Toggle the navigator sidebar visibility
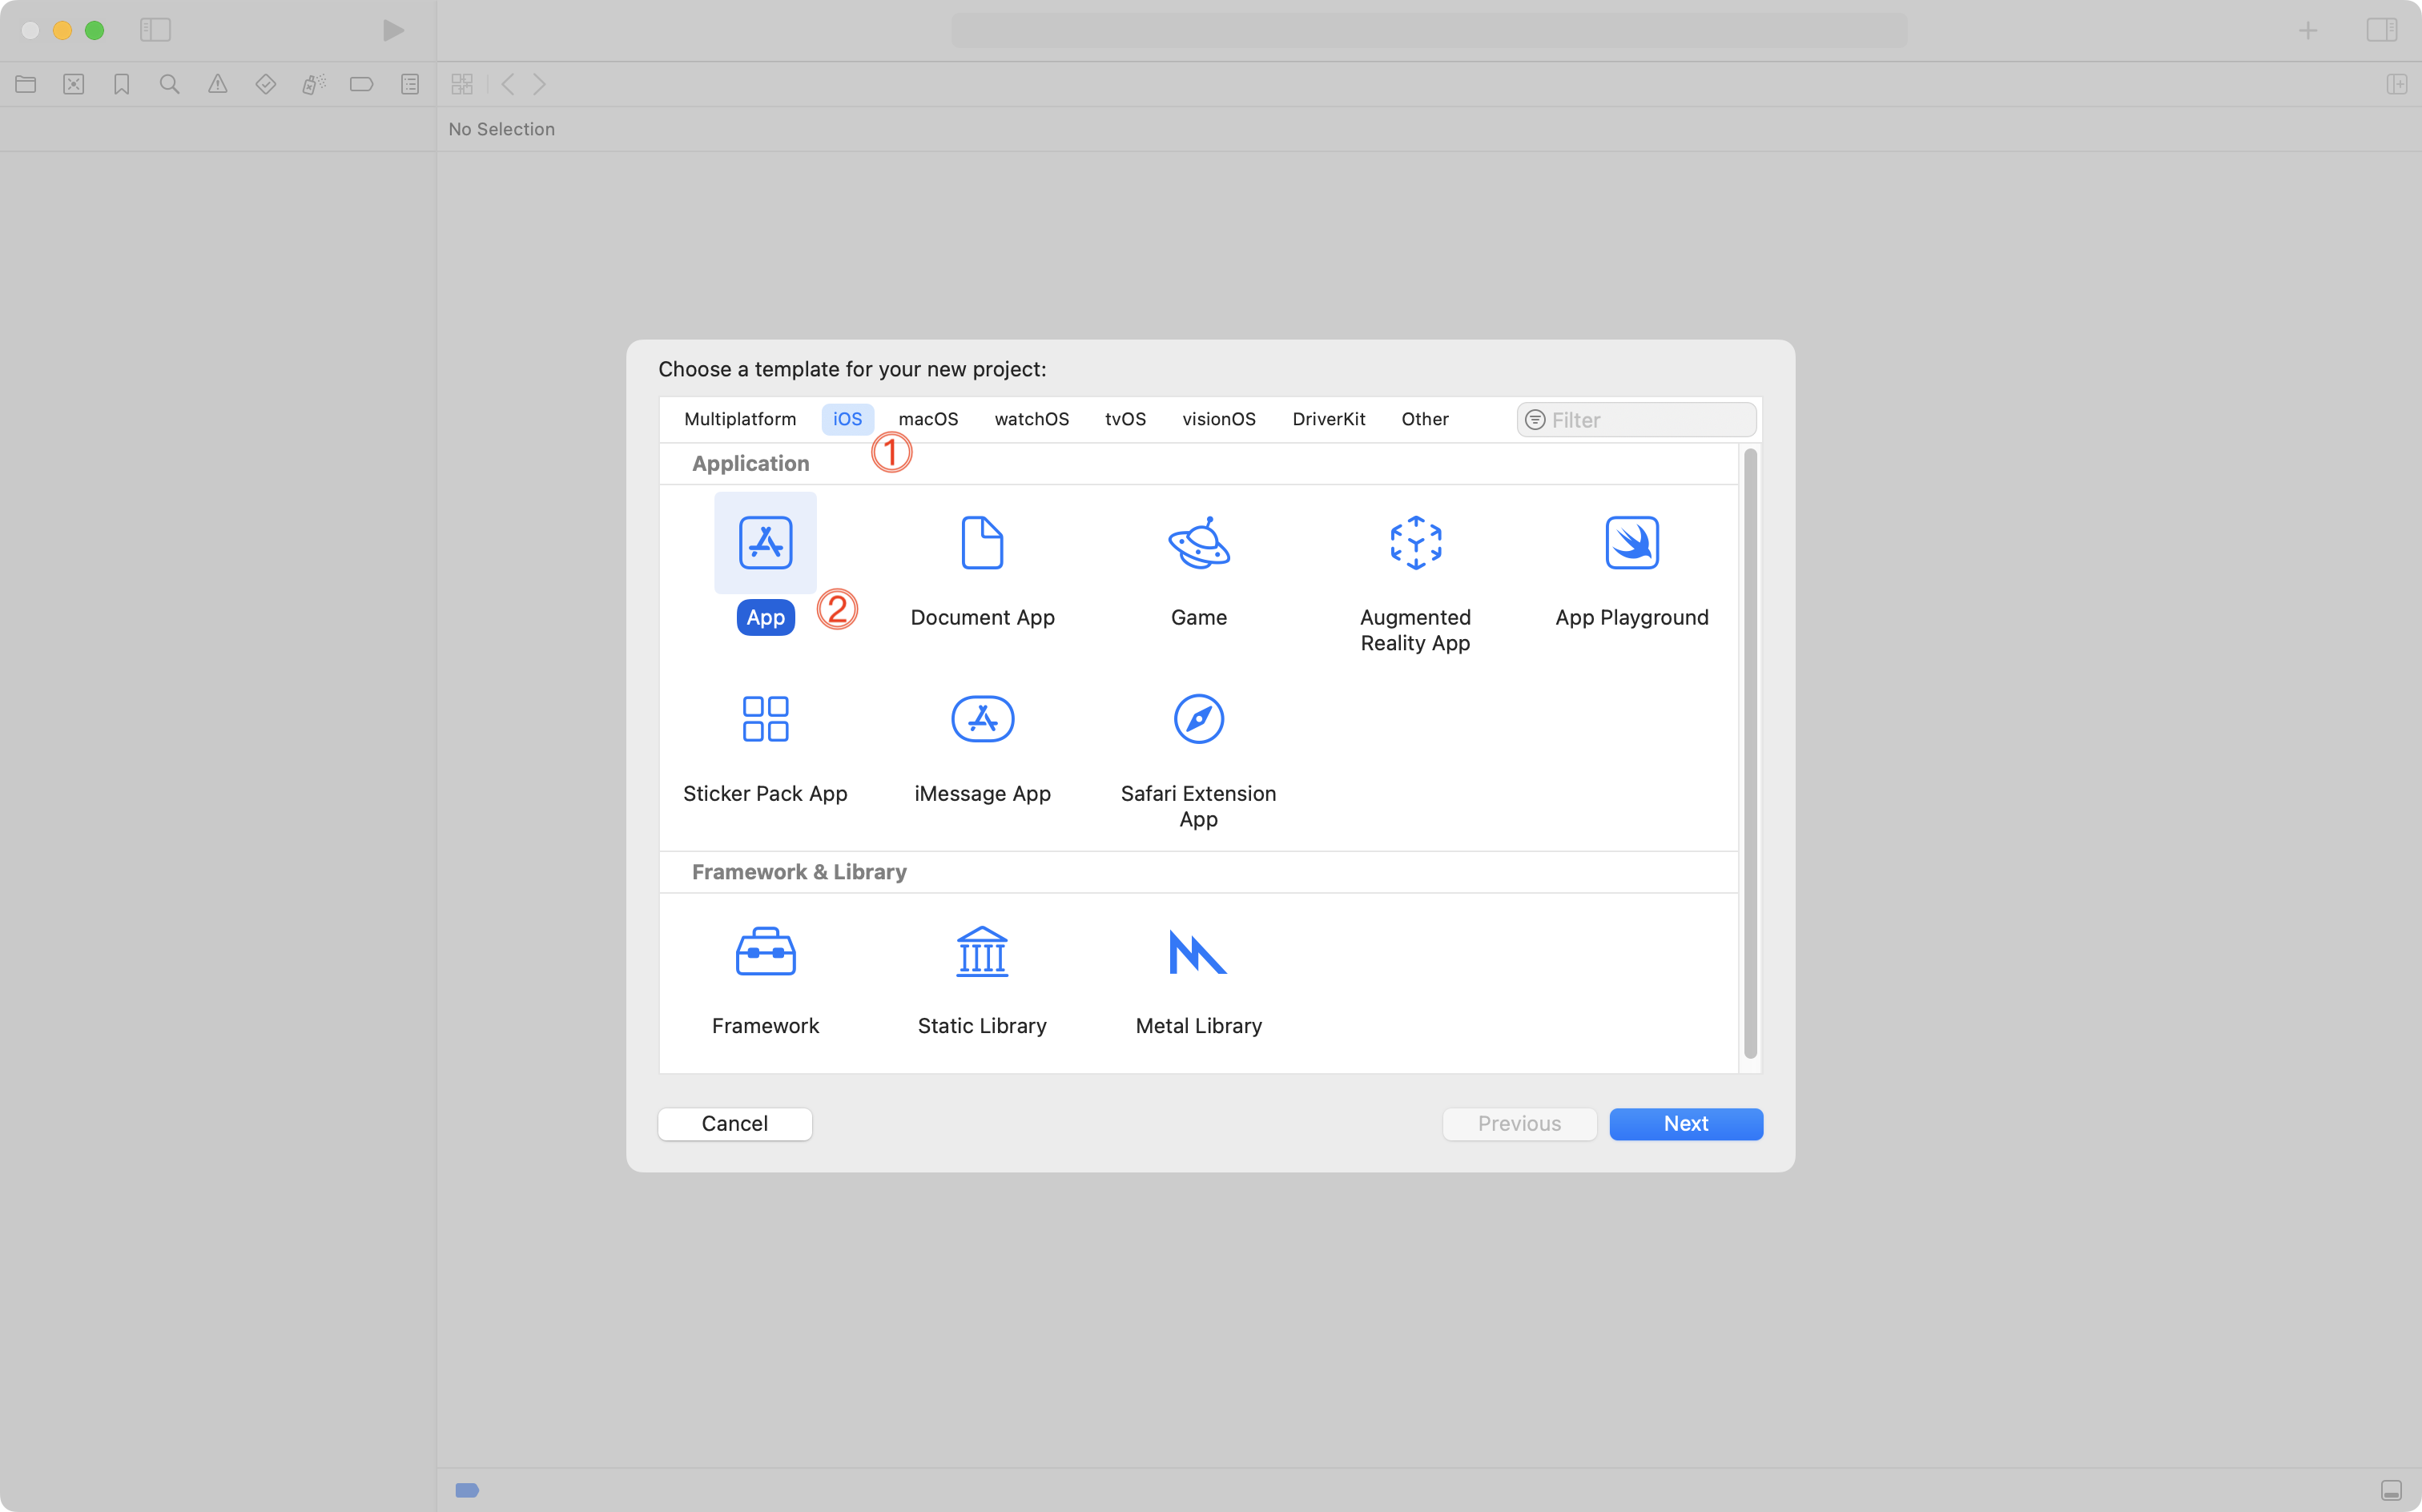 click(x=155, y=30)
